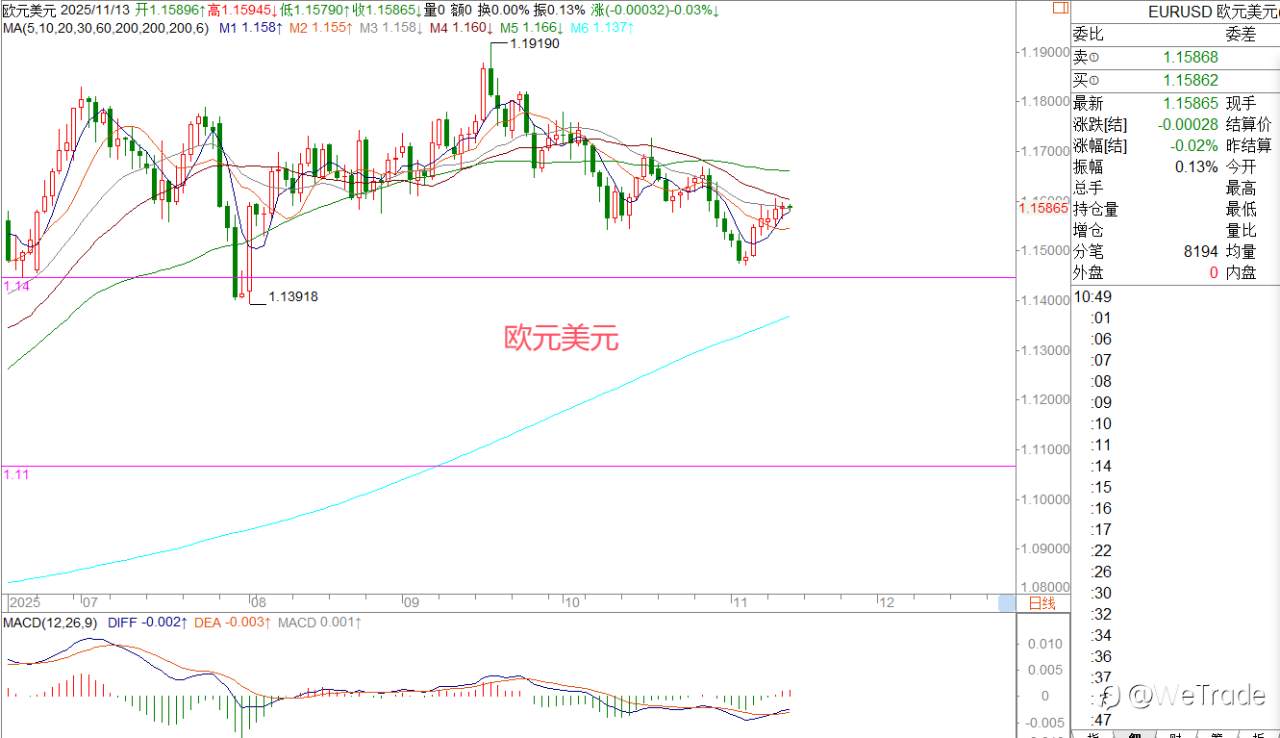Click the 09 month label on time axis

click(x=410, y=603)
